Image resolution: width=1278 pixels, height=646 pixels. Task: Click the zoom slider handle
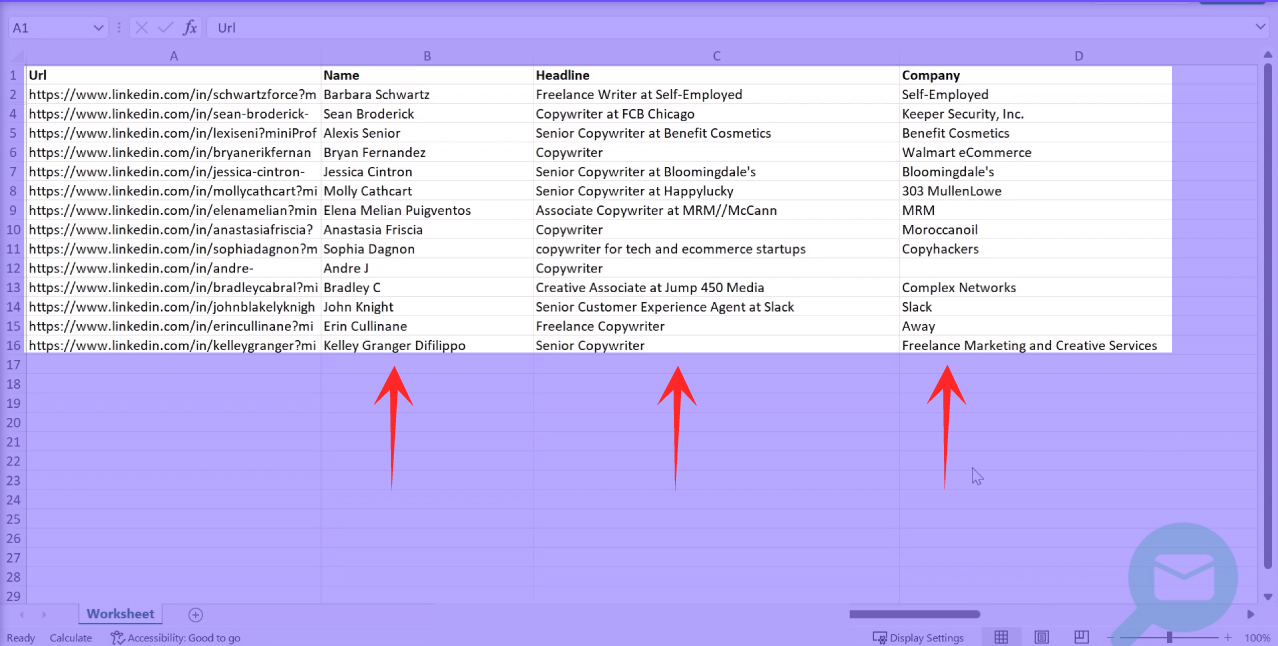1169,638
